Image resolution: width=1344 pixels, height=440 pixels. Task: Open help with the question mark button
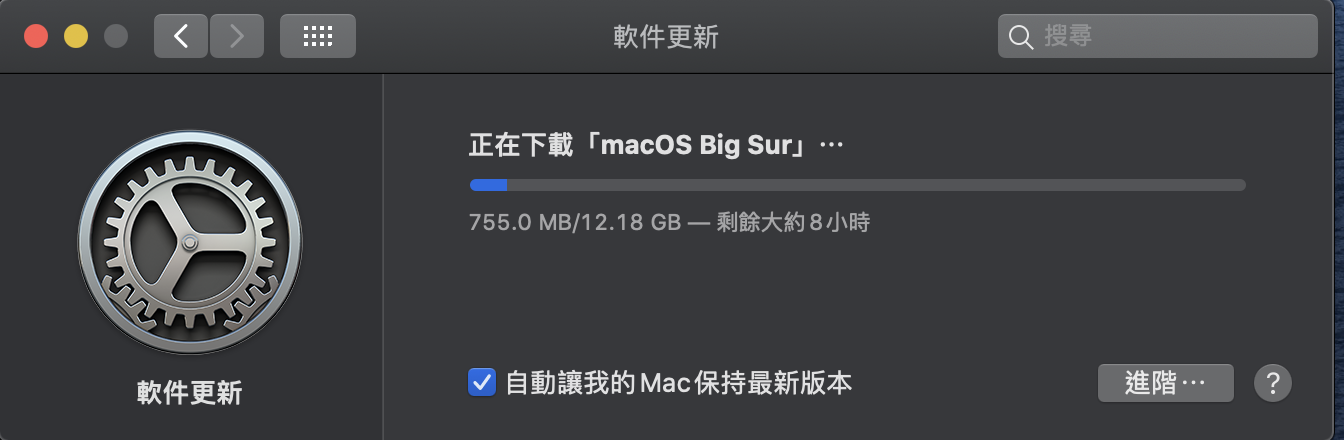pyautogui.click(x=1273, y=382)
